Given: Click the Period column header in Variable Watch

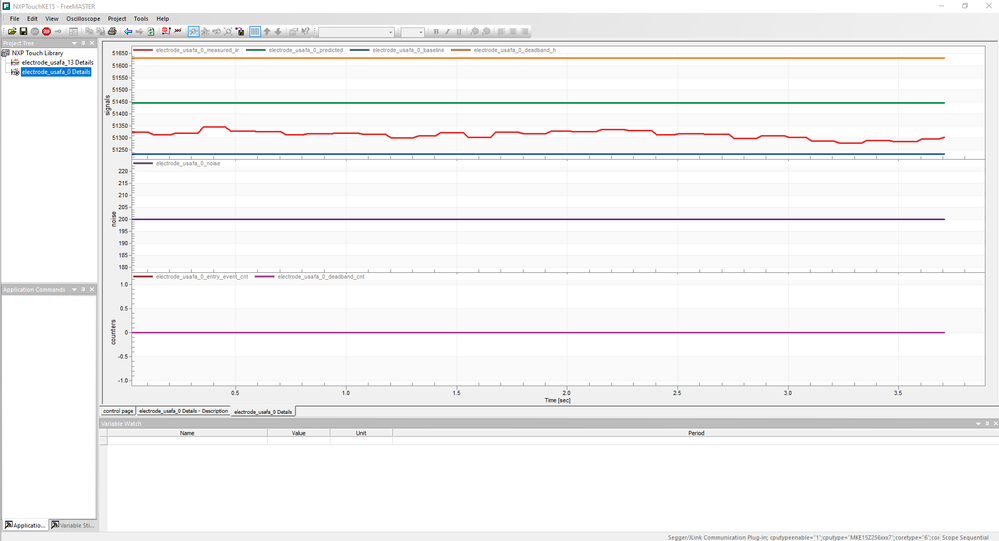Looking at the screenshot, I should [696, 433].
